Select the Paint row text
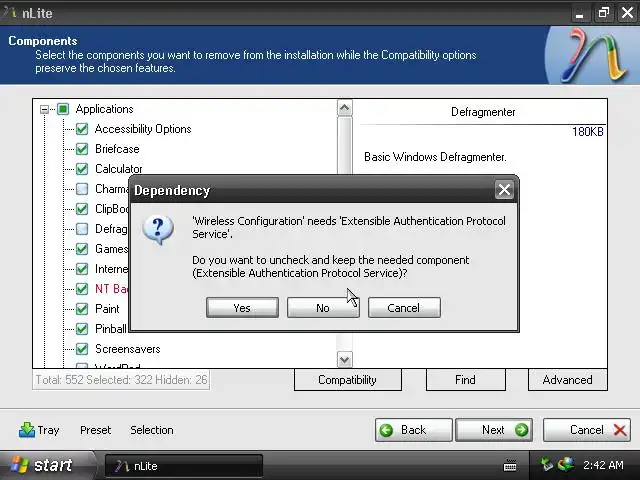The height and width of the screenshot is (480, 640). [107, 309]
